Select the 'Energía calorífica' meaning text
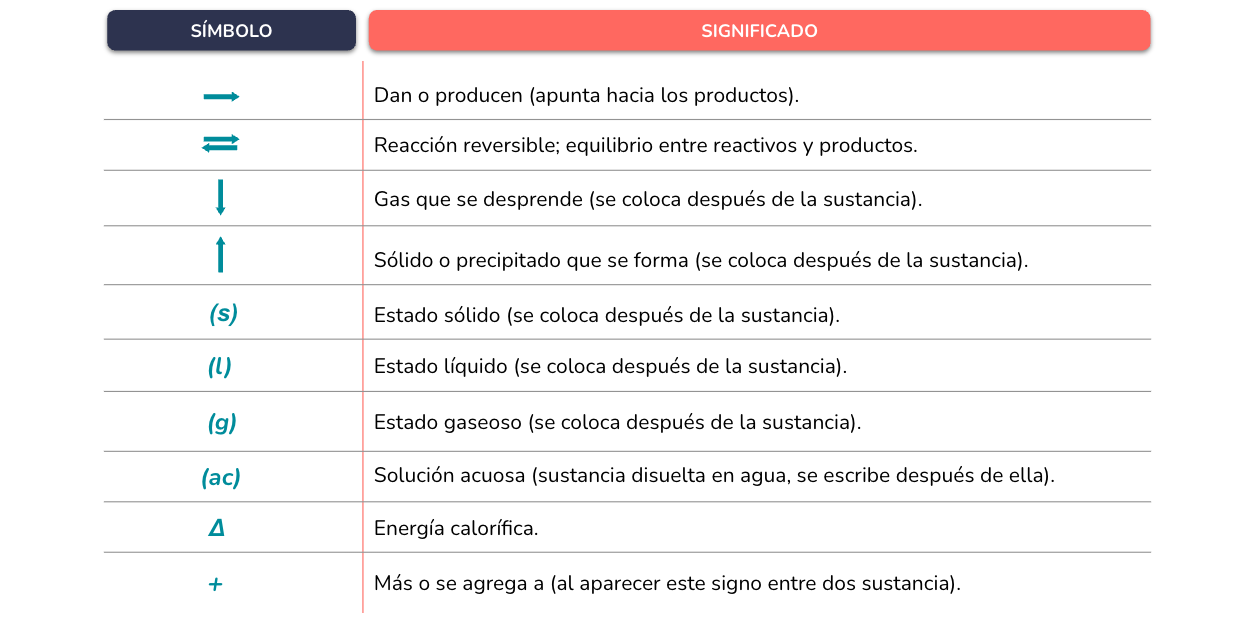 click(456, 528)
